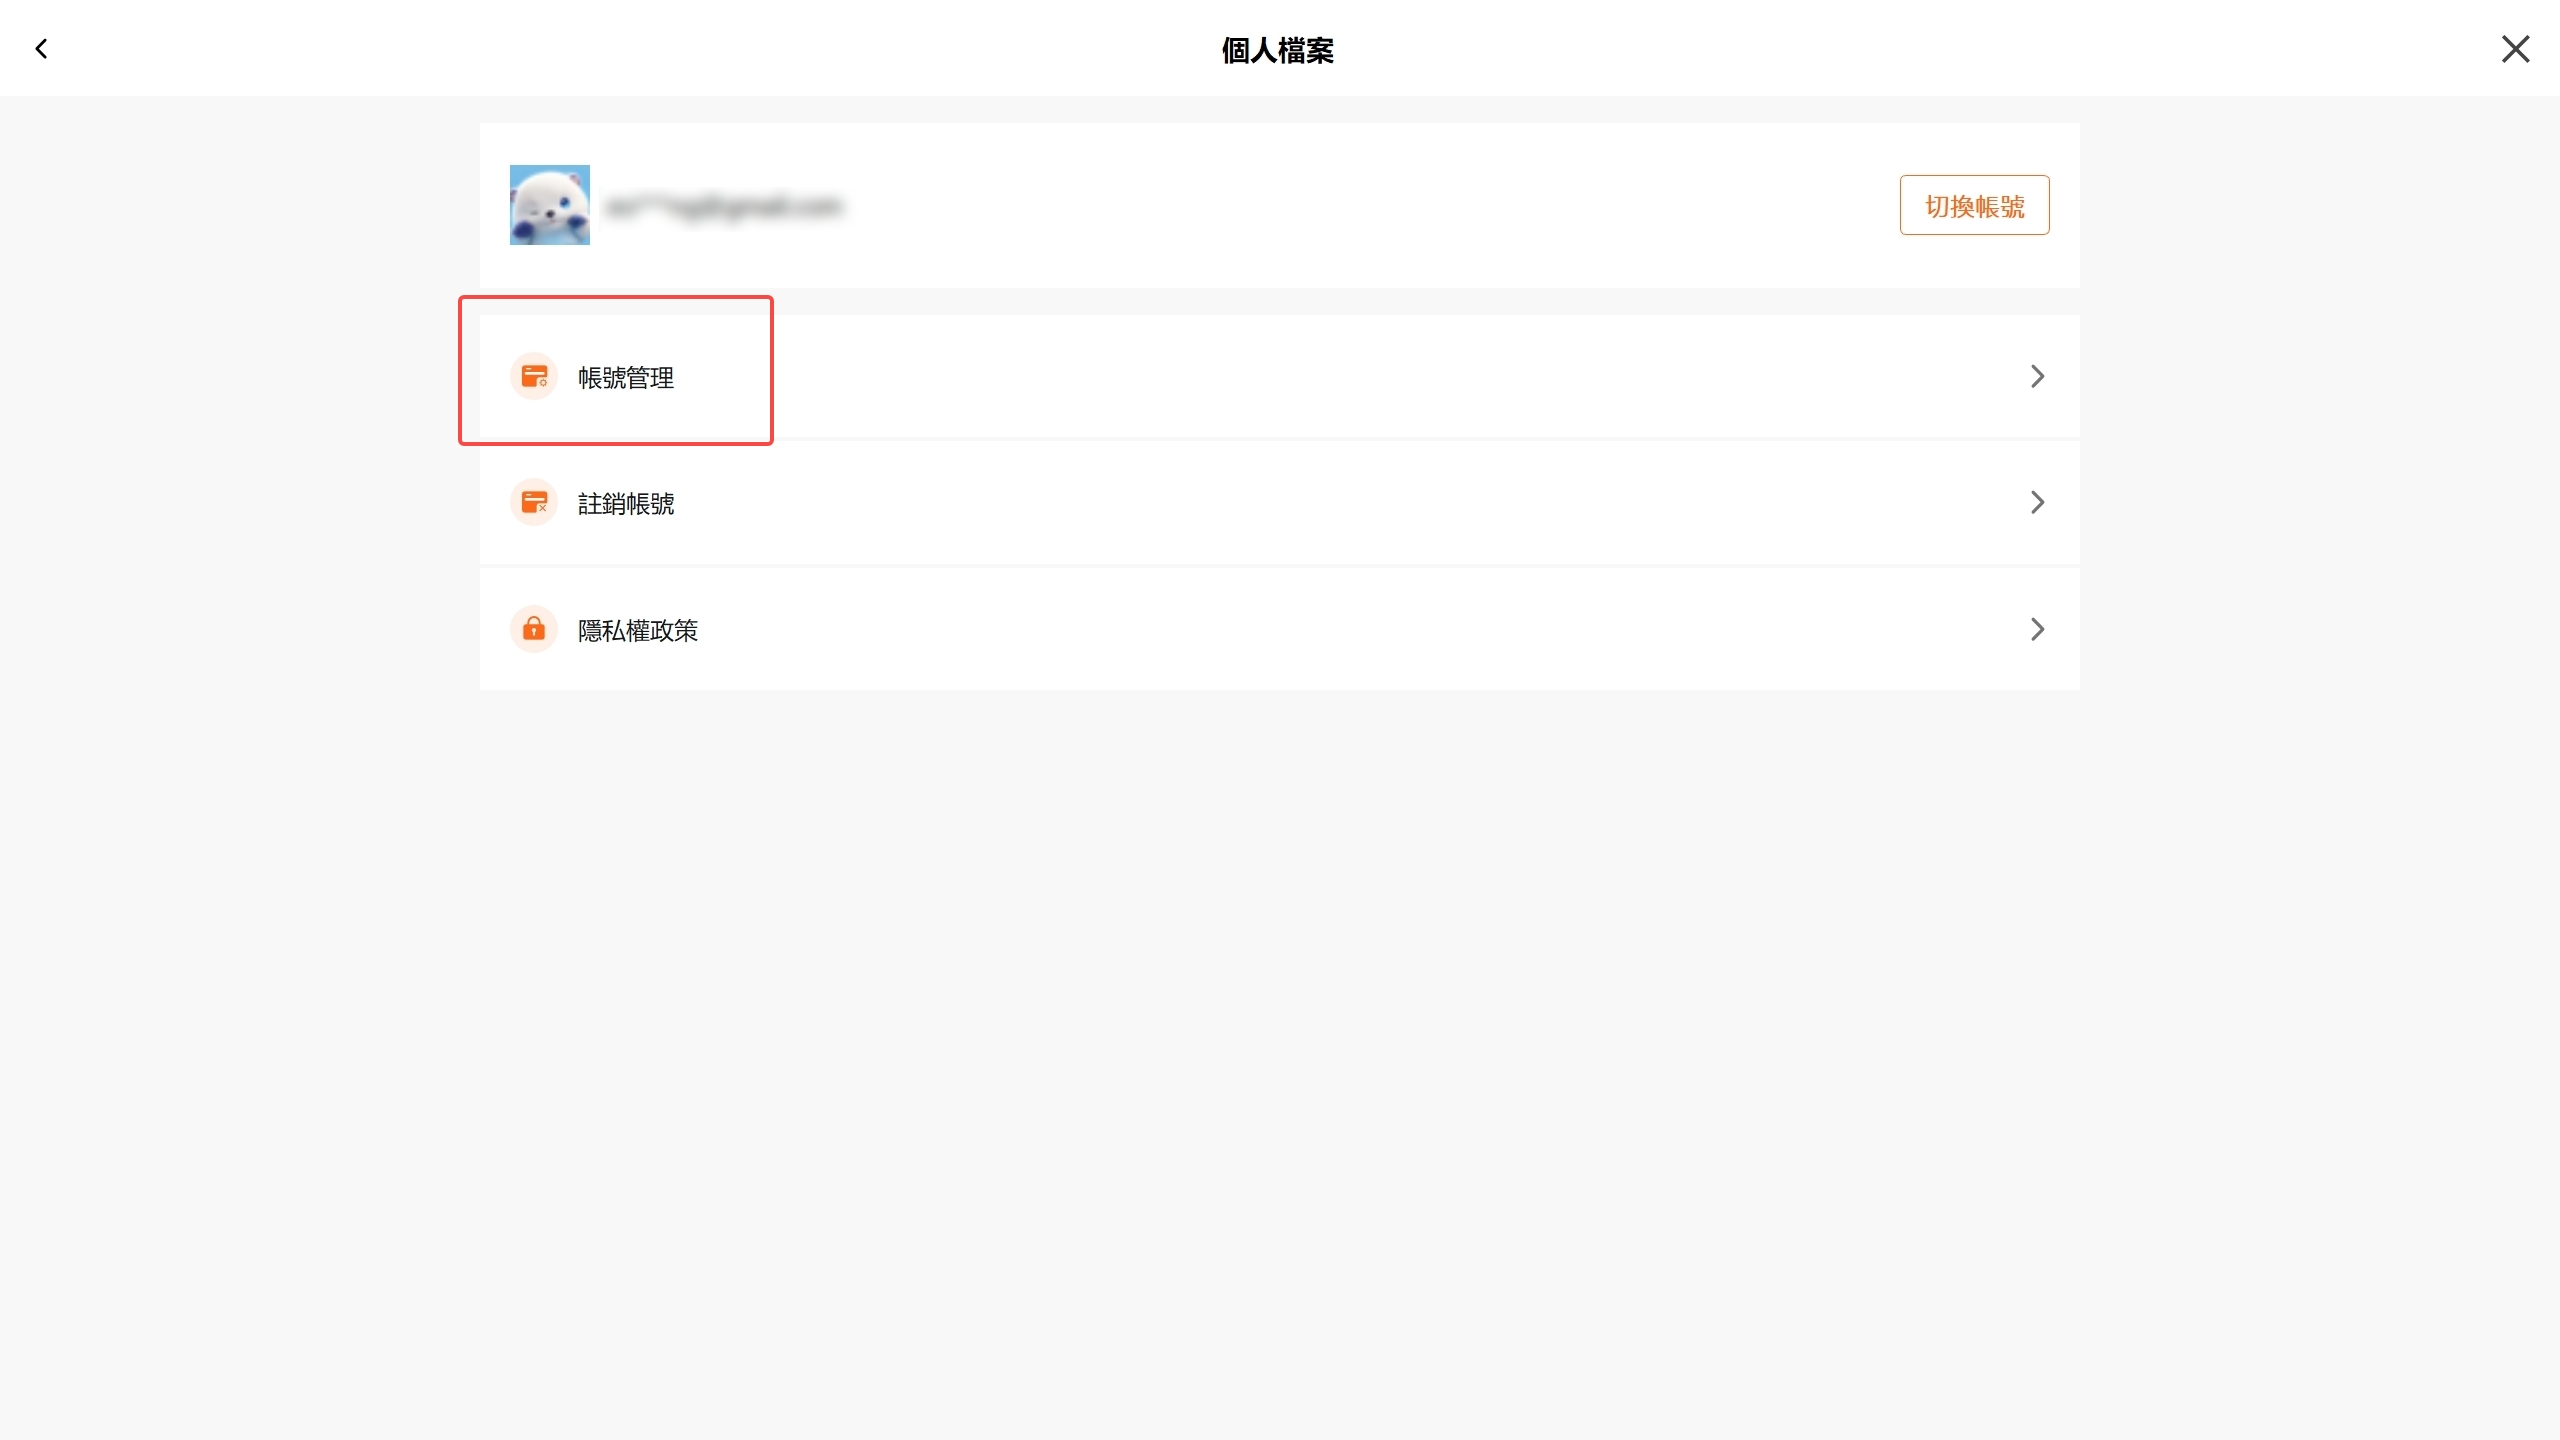2560x1440 pixels.
Task: Expand 註銷帳號 via its right chevron
Action: 2037,503
